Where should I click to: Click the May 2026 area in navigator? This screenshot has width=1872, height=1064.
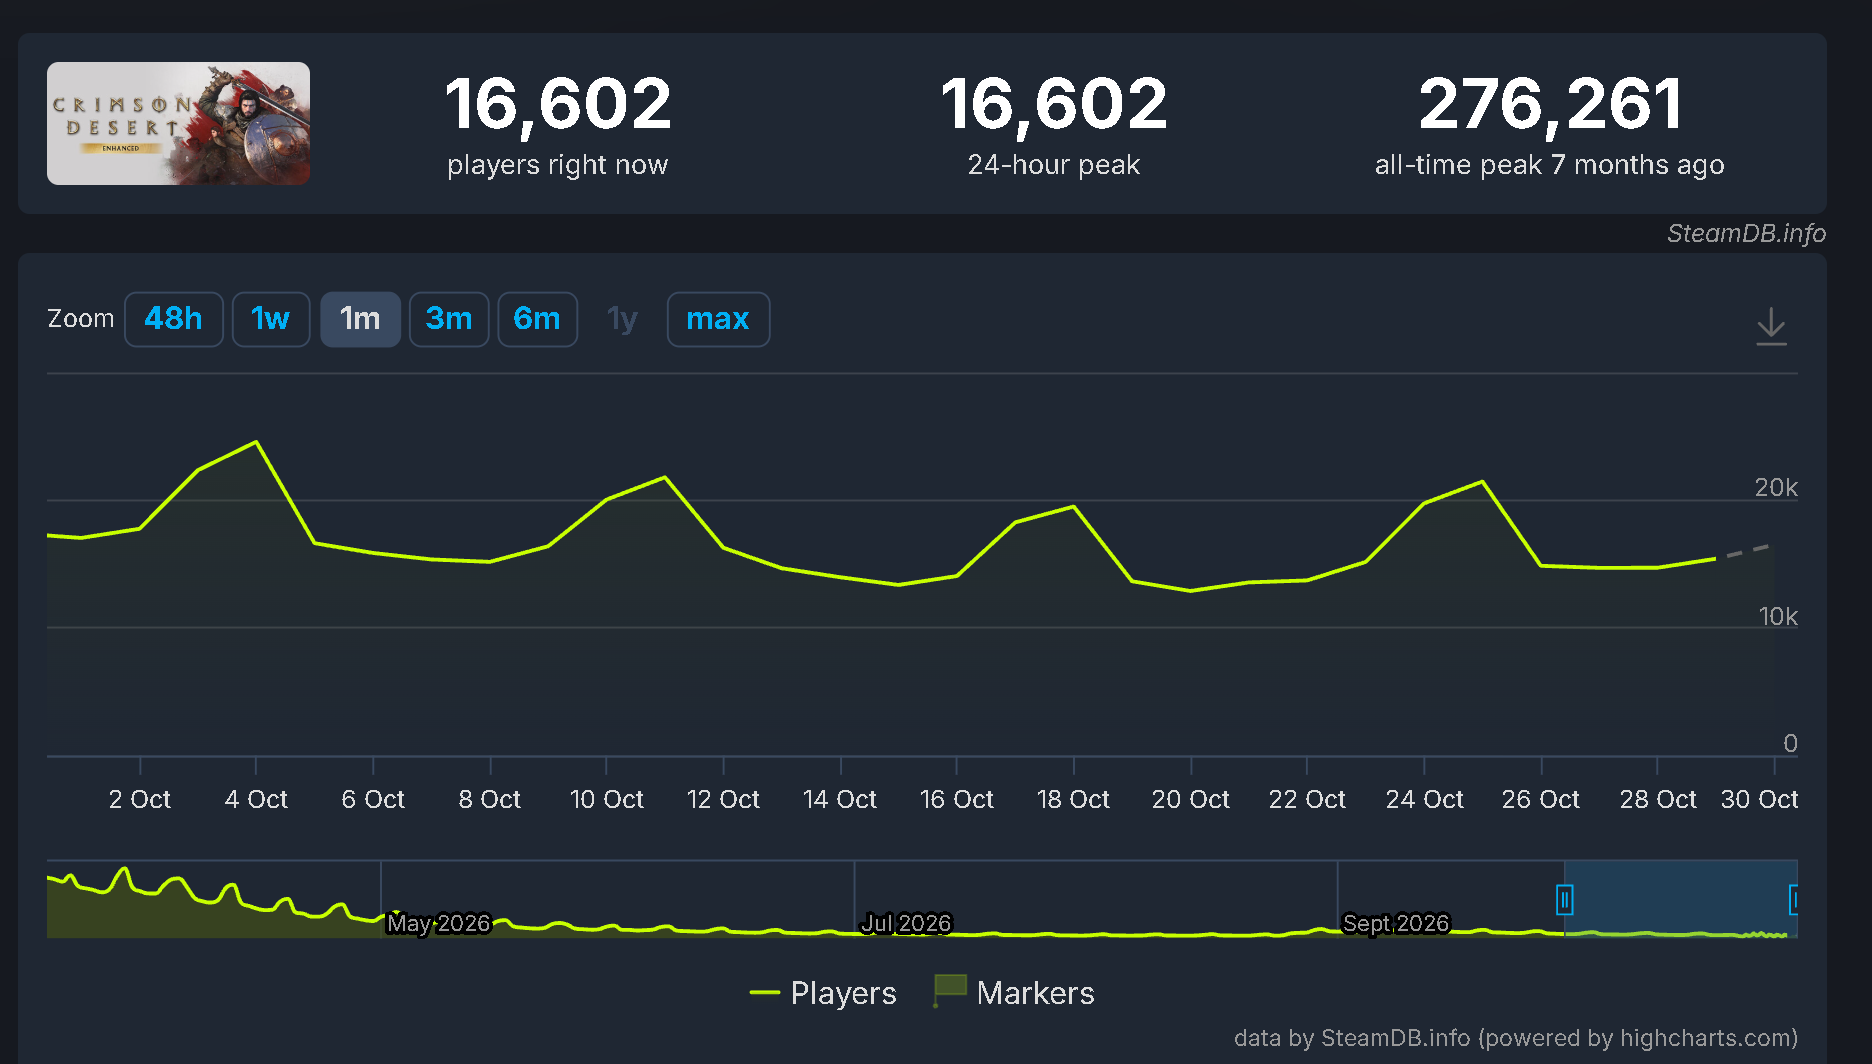[439, 923]
